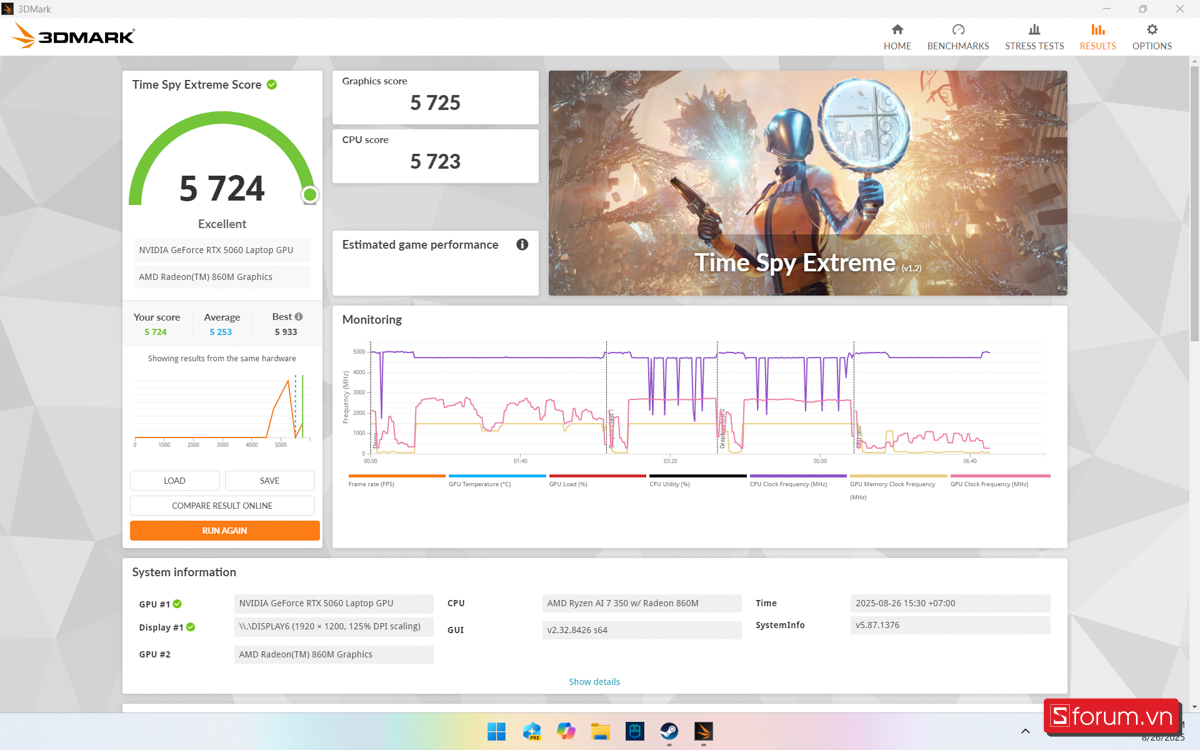The height and width of the screenshot is (750, 1200).
Task: Click the score distribution chart
Action: (222, 410)
